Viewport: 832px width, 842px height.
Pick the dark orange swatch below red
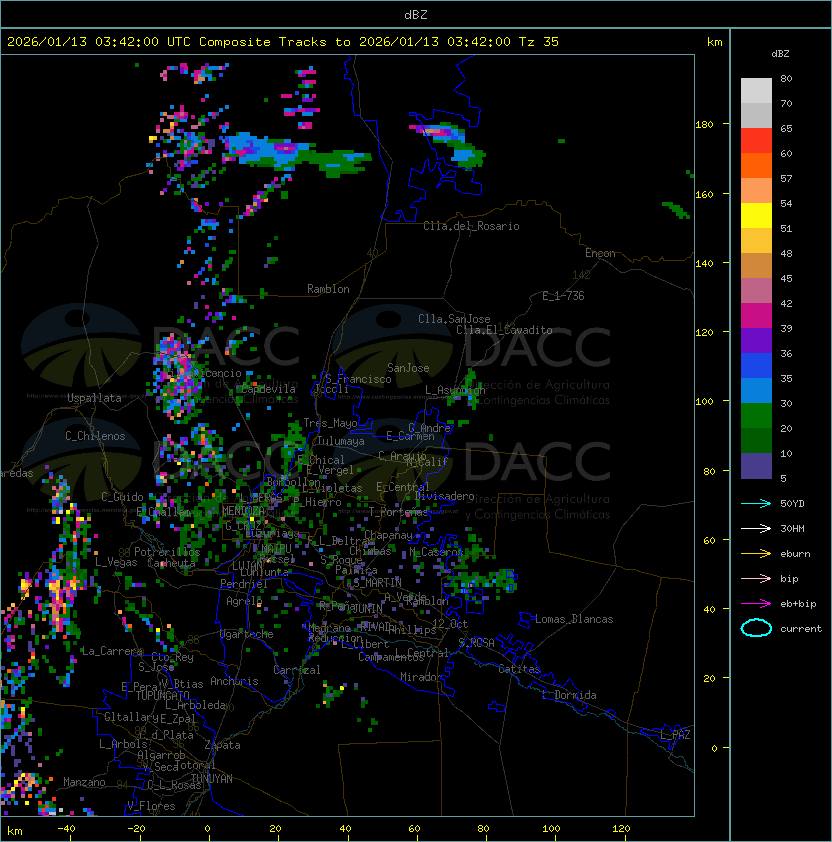pyautogui.click(x=756, y=166)
